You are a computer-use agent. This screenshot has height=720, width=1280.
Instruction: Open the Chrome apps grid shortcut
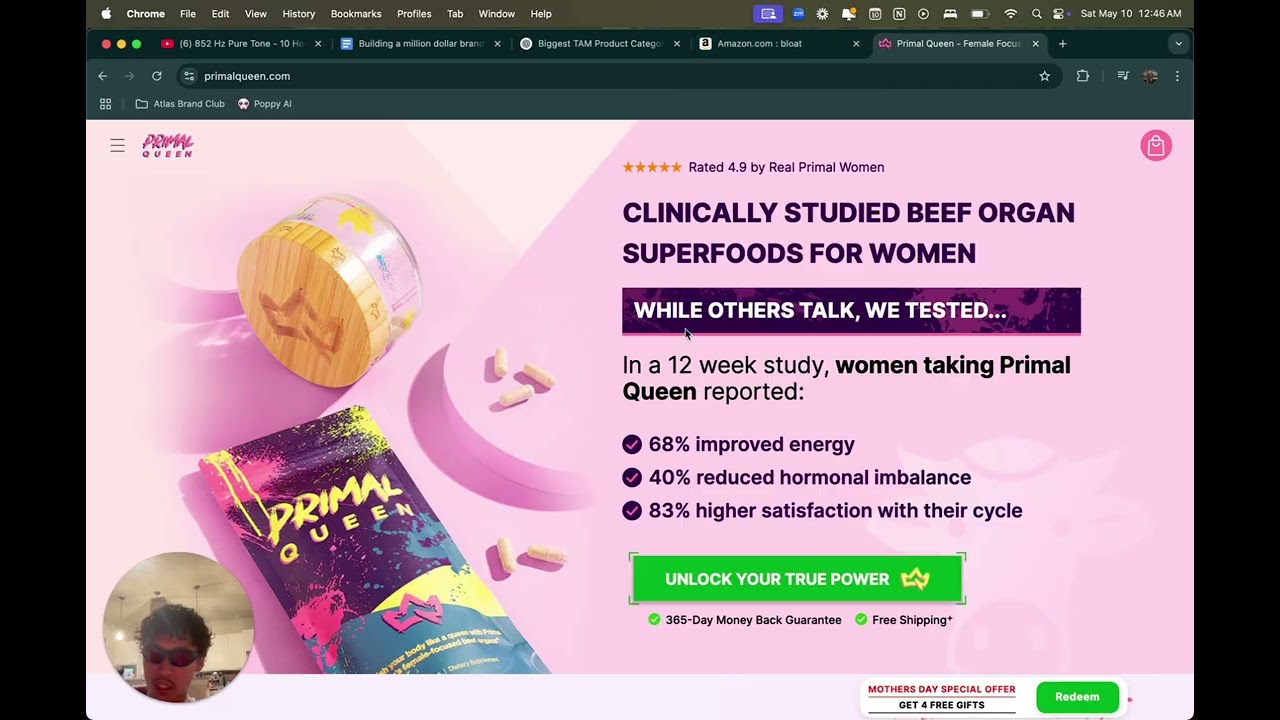105,104
